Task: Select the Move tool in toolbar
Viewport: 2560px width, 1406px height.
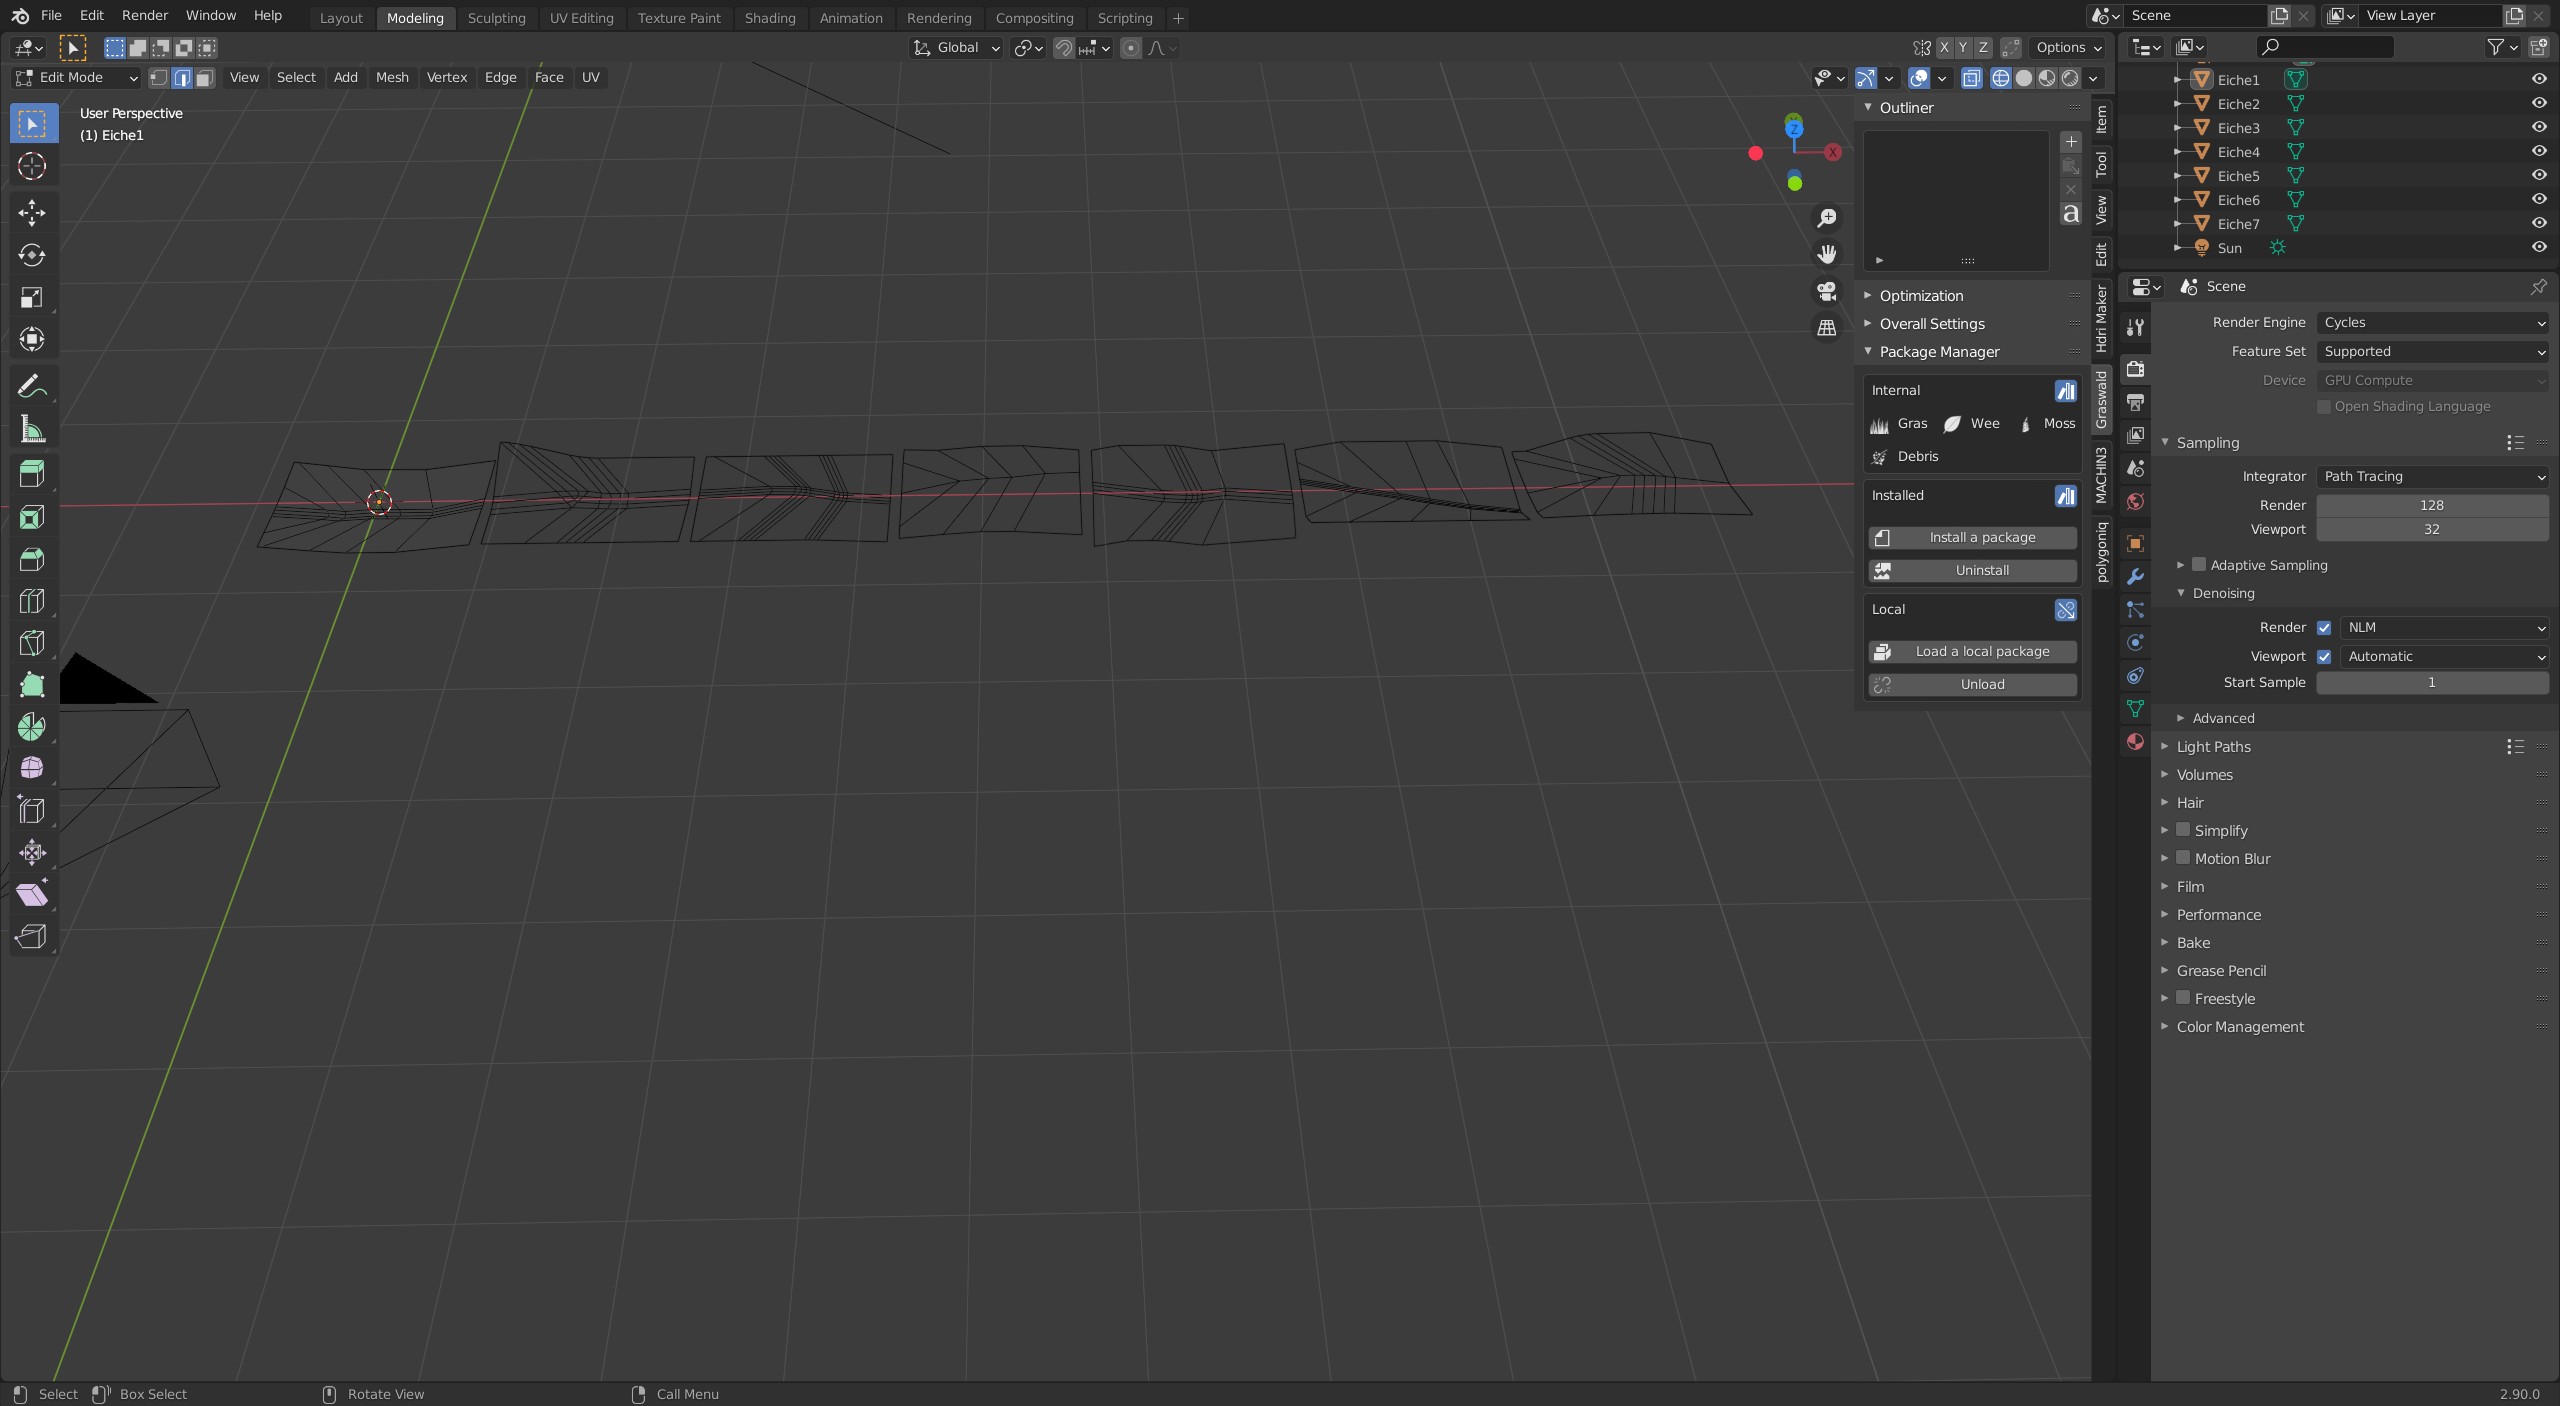Action: (32, 212)
